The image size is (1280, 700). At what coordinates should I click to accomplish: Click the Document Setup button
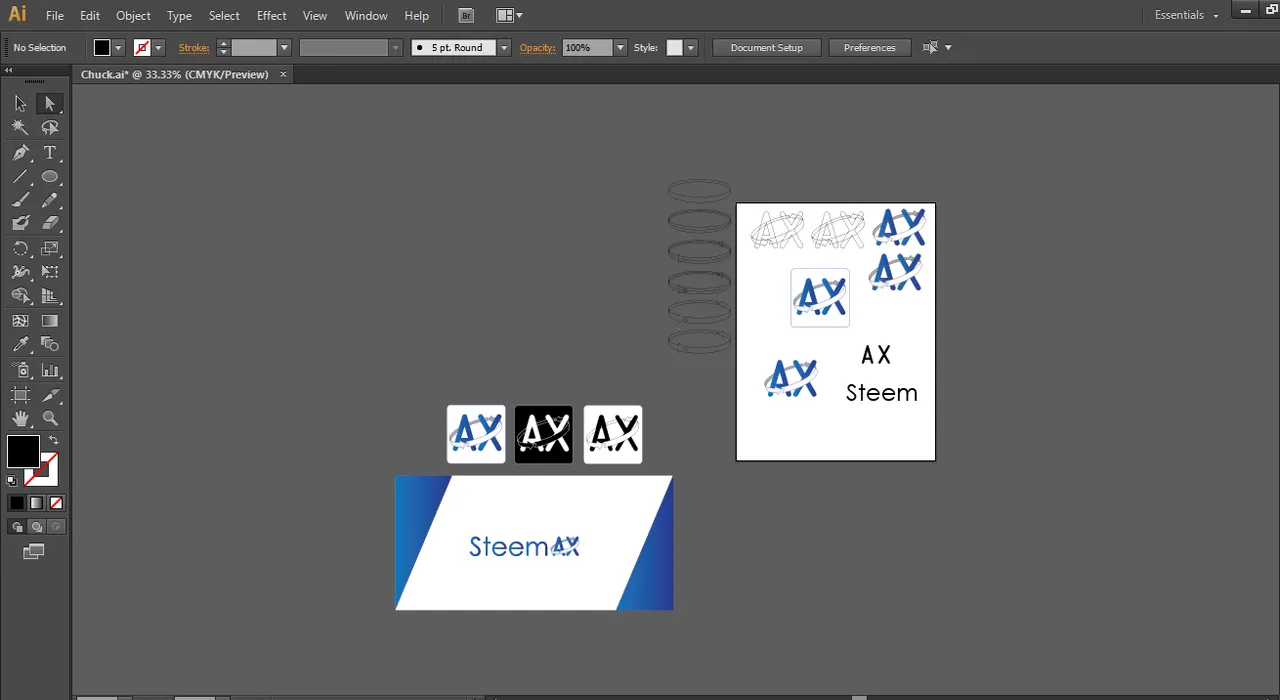(767, 48)
